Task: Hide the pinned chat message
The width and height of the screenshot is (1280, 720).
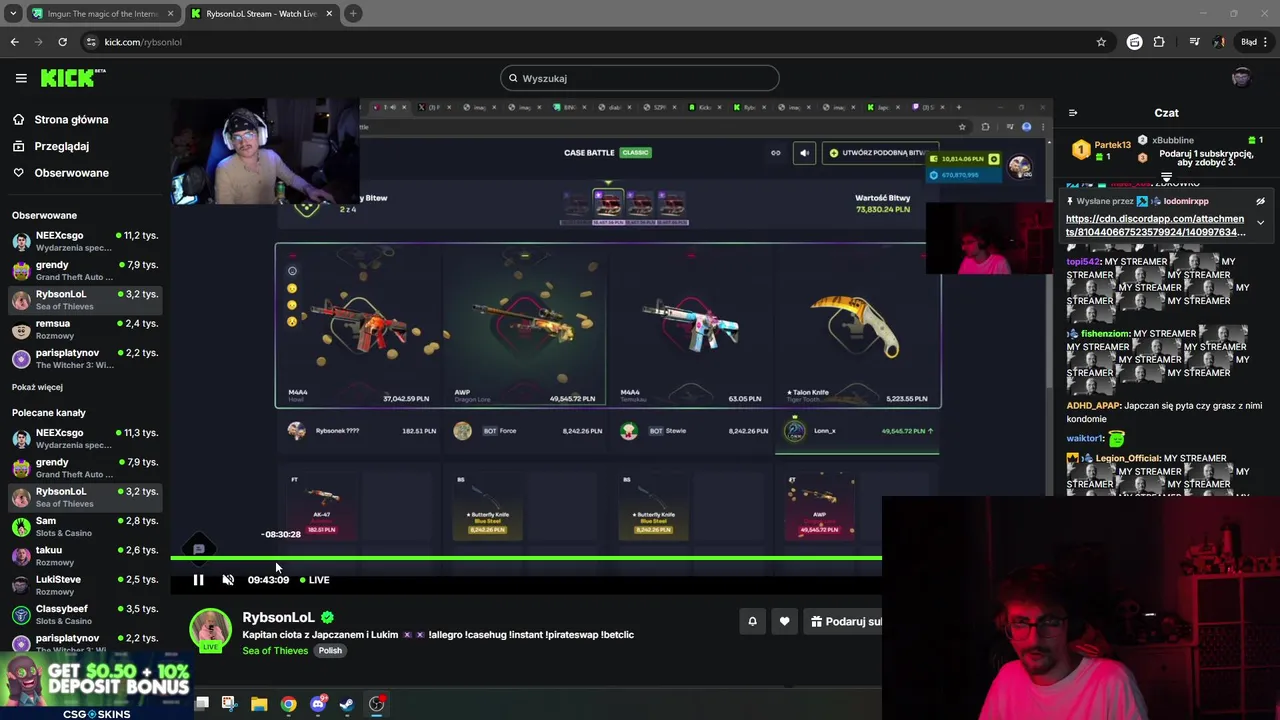Action: point(1260,201)
